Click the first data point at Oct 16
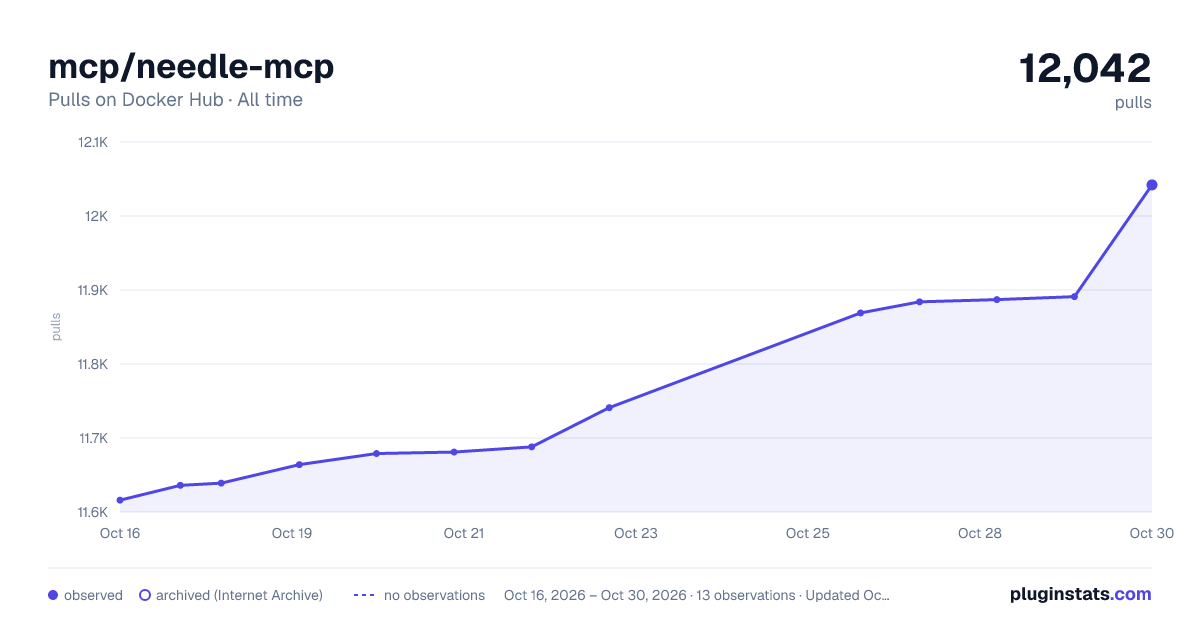The height and width of the screenshot is (630, 1200). 120,500
